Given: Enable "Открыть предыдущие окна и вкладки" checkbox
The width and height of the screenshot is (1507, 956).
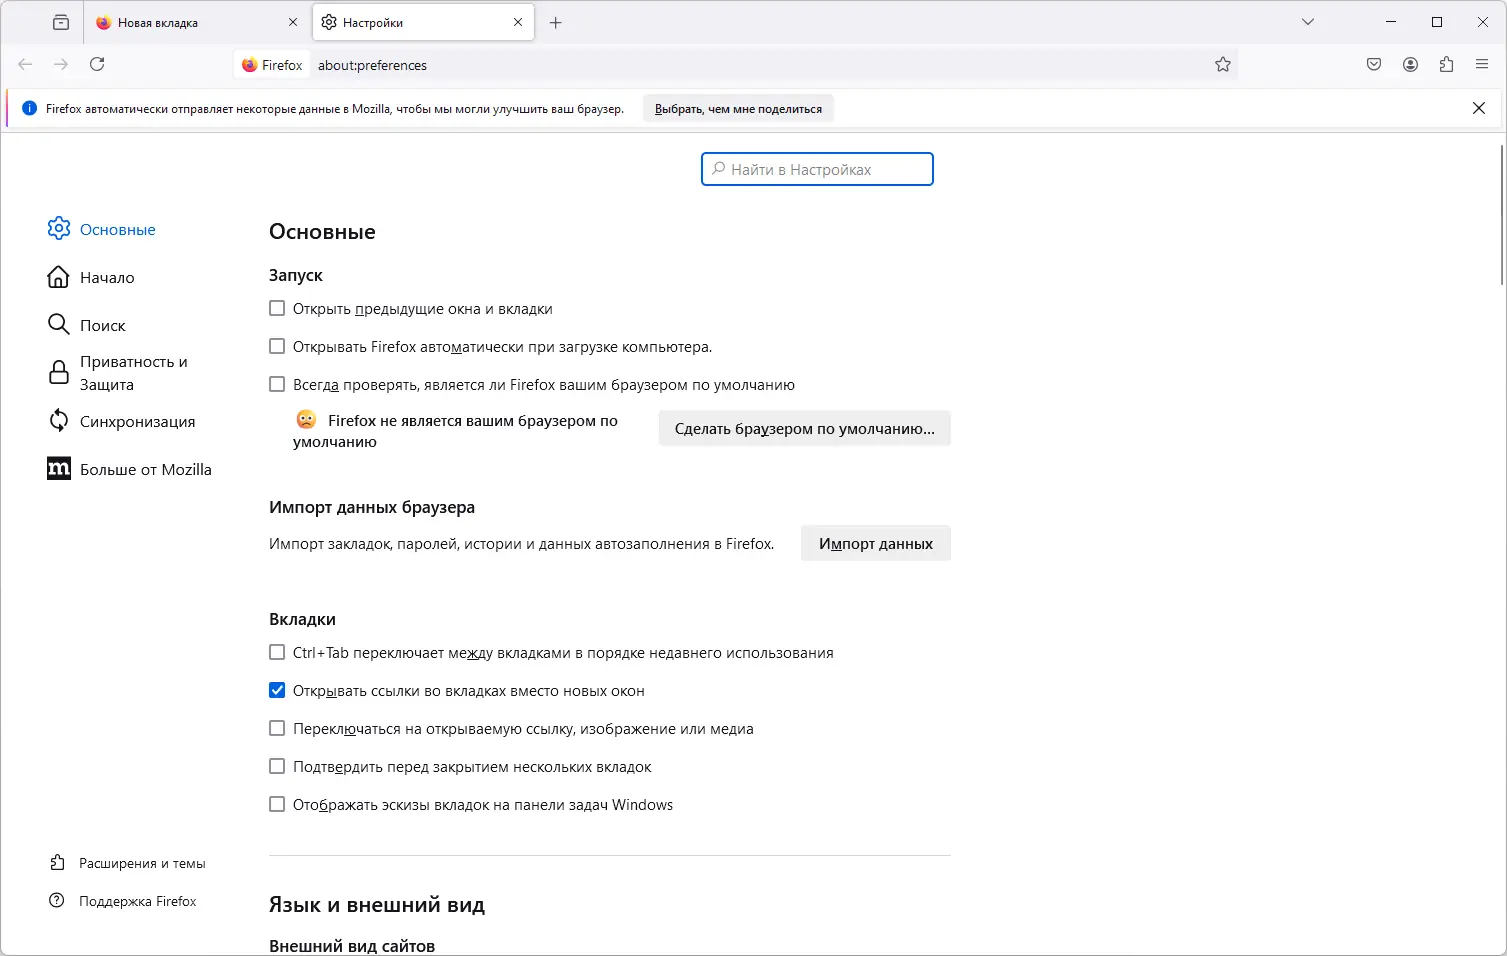Looking at the screenshot, I should [x=277, y=309].
